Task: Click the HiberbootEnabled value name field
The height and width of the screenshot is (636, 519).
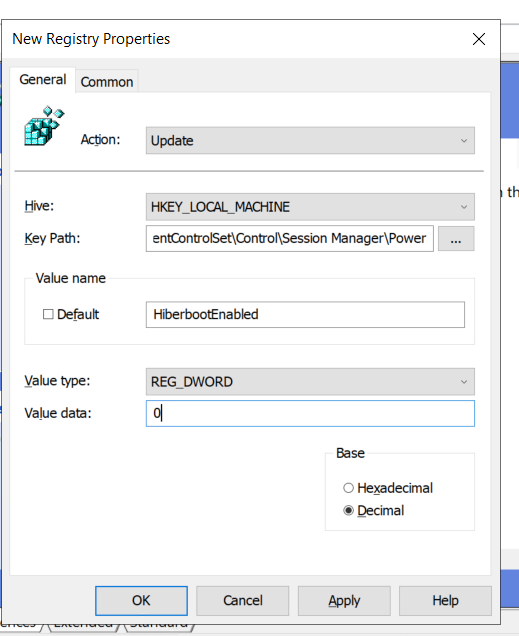Action: 305,314
